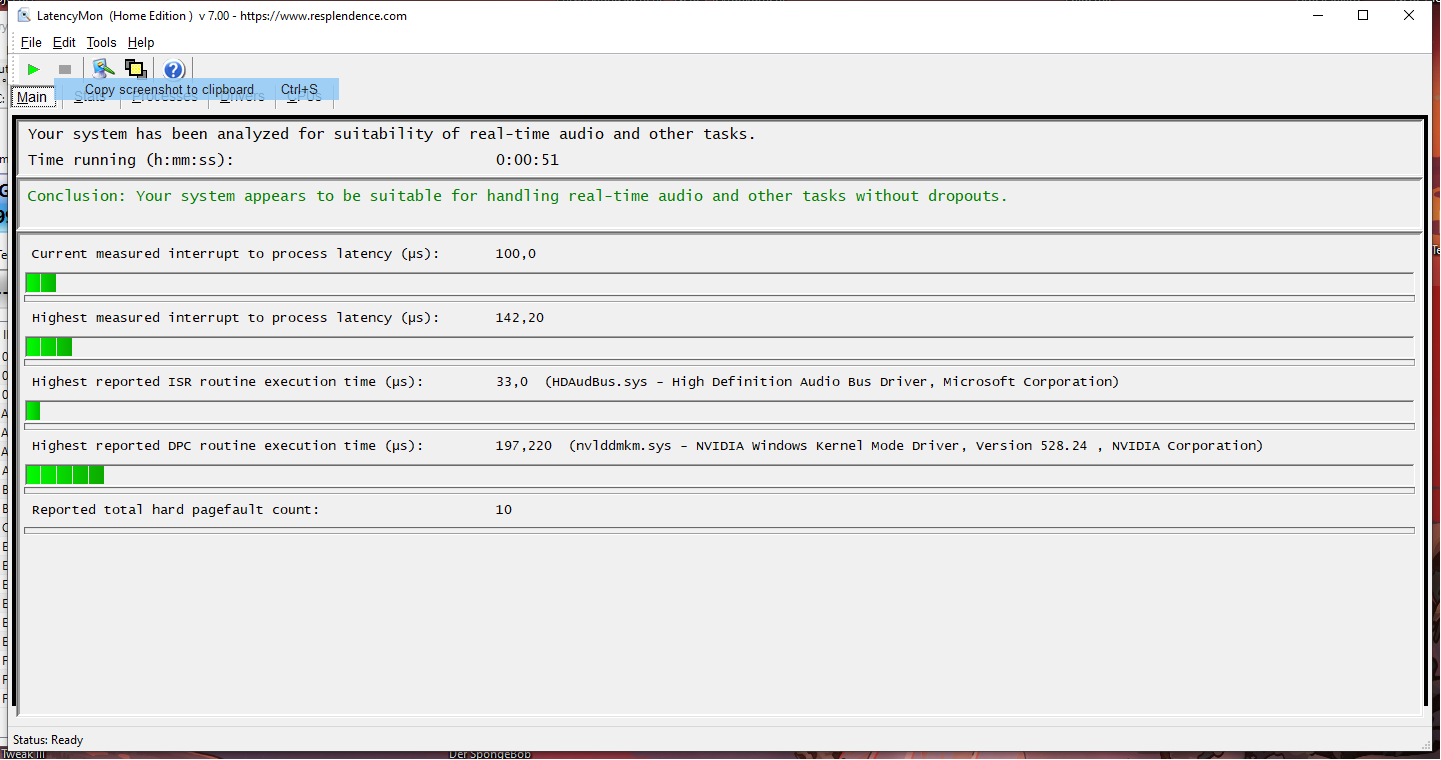This screenshot has height=760, width=1441.
Task: Click the gray stop monitoring icon
Action: tap(65, 69)
